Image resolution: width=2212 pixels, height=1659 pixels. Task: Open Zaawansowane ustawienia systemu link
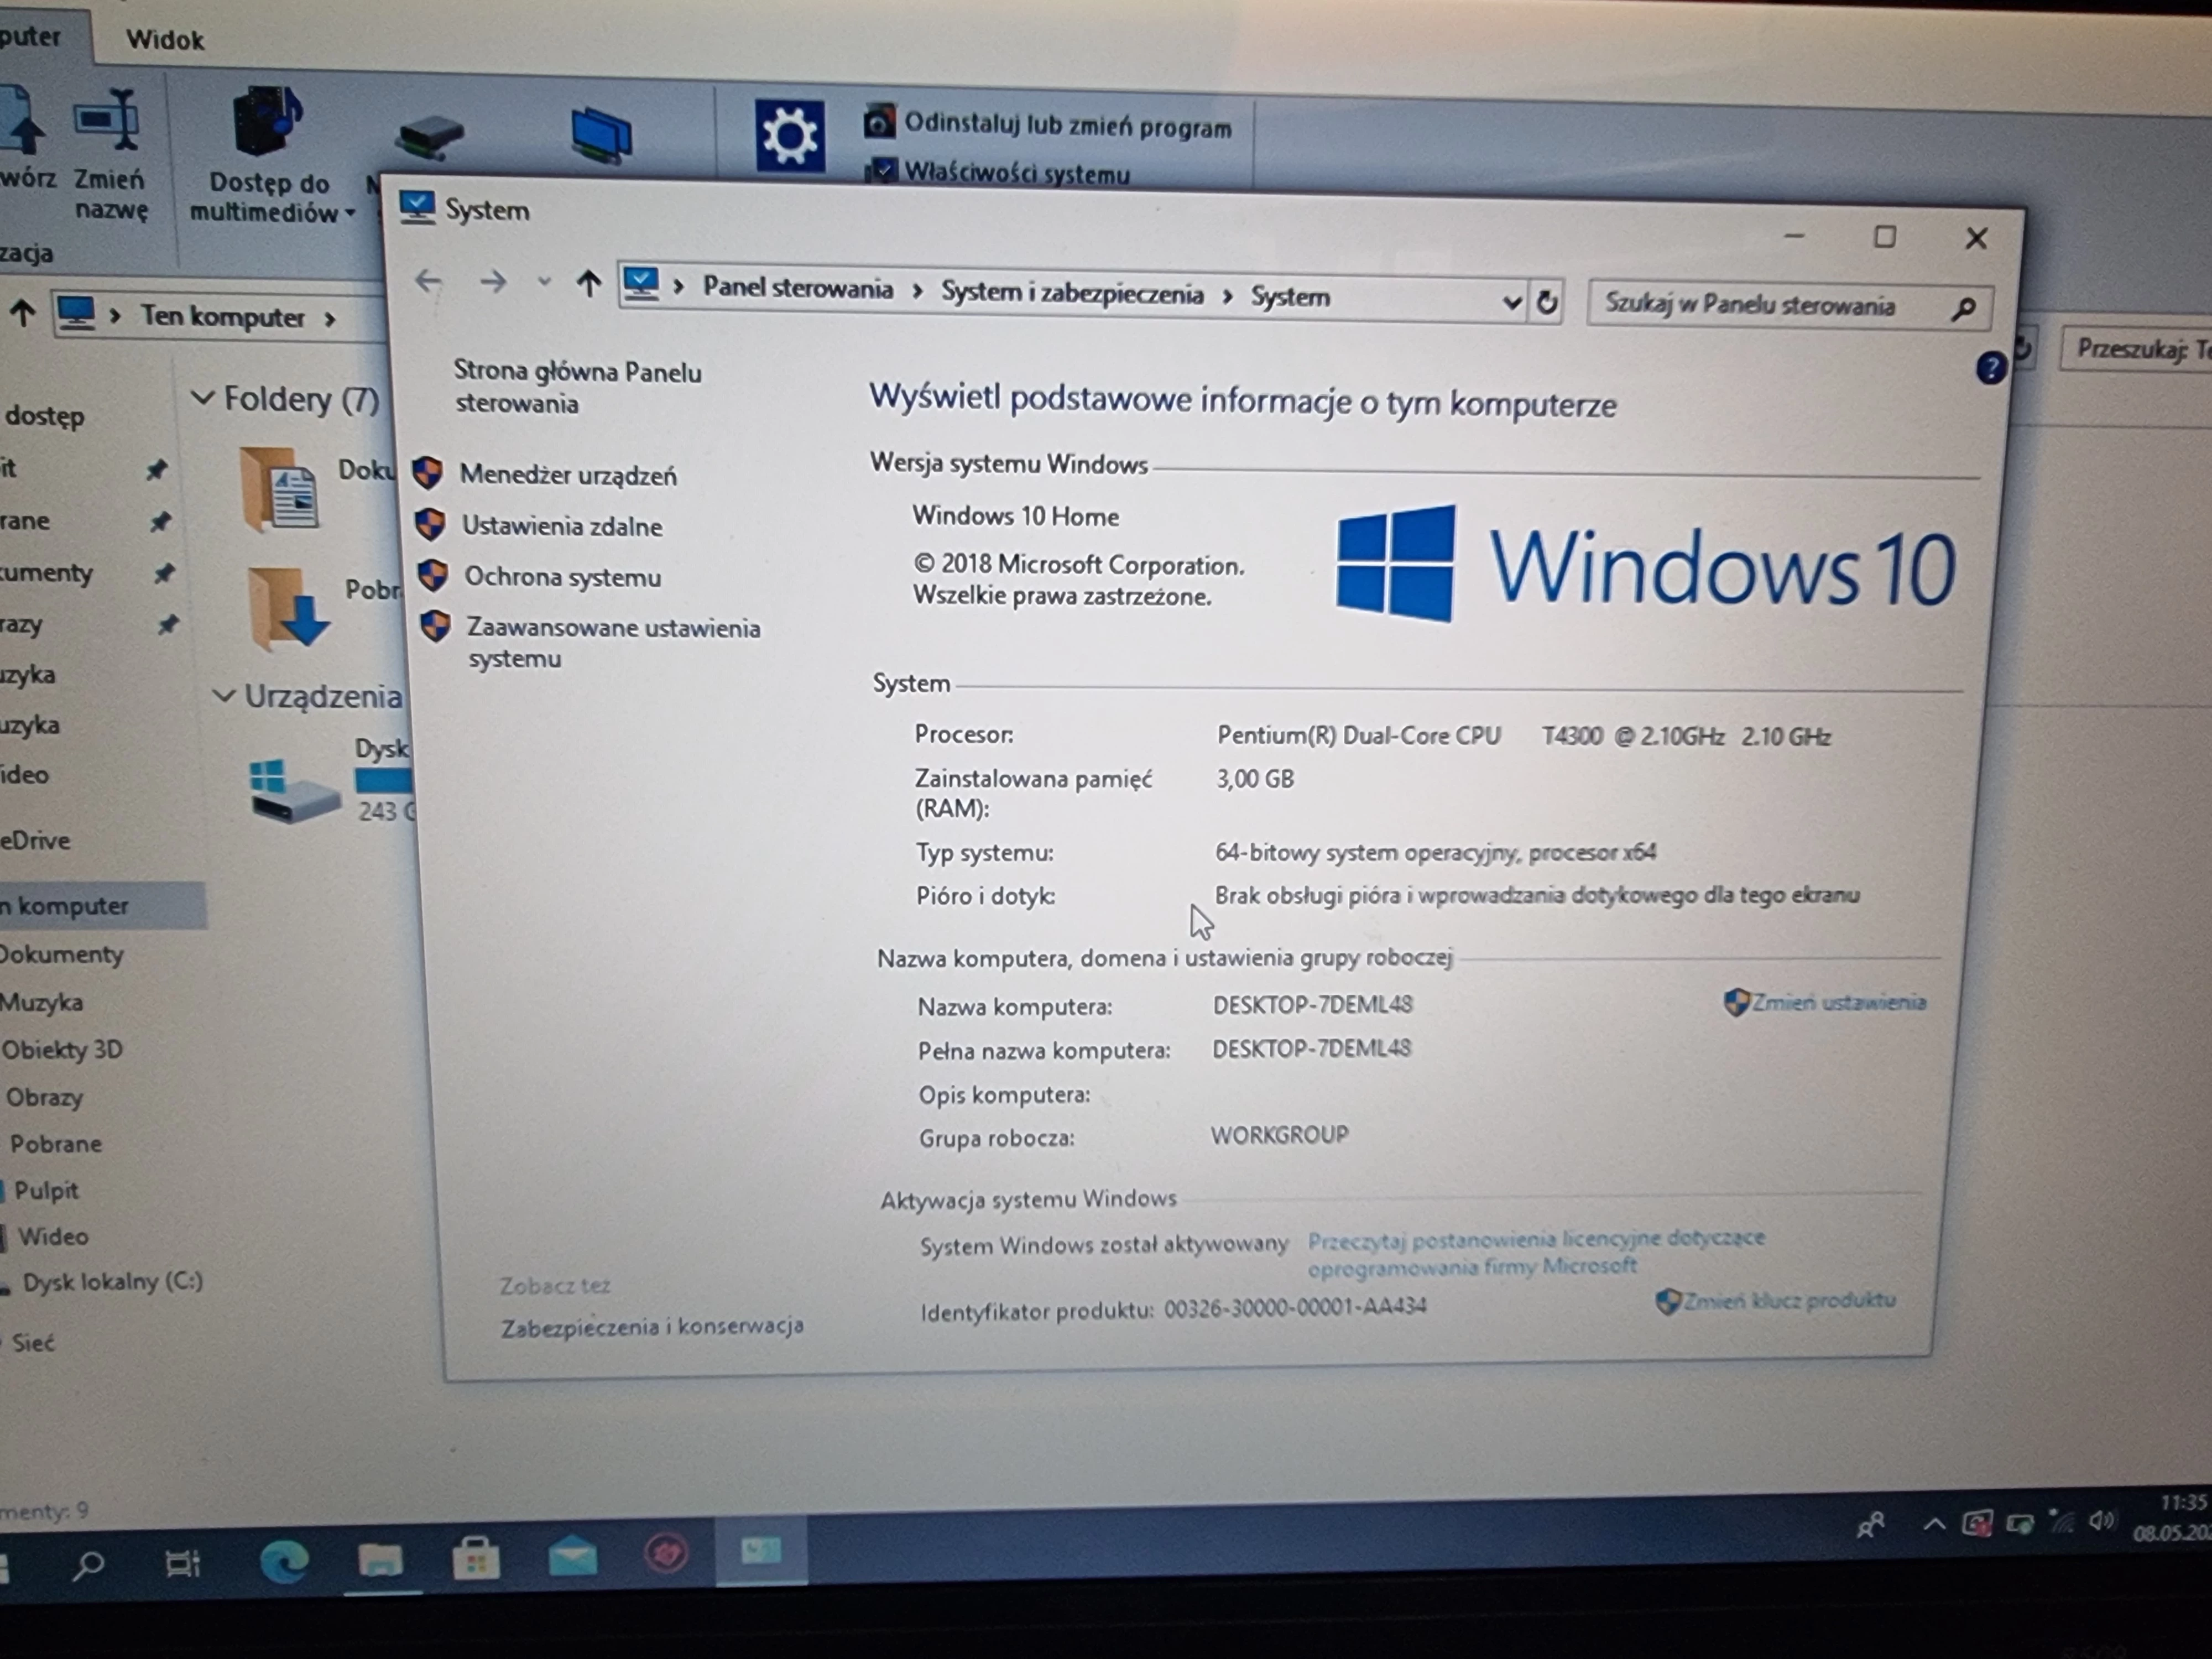click(x=613, y=642)
